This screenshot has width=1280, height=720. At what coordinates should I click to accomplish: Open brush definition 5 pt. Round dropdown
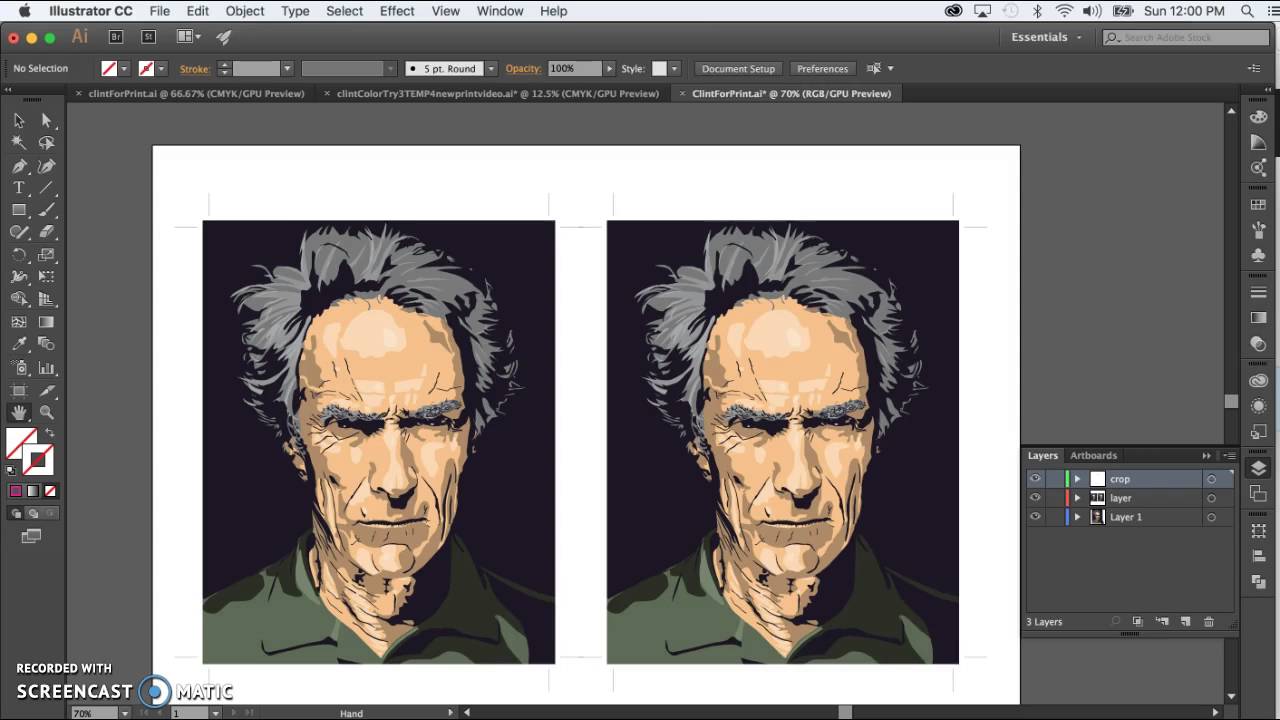(x=490, y=69)
